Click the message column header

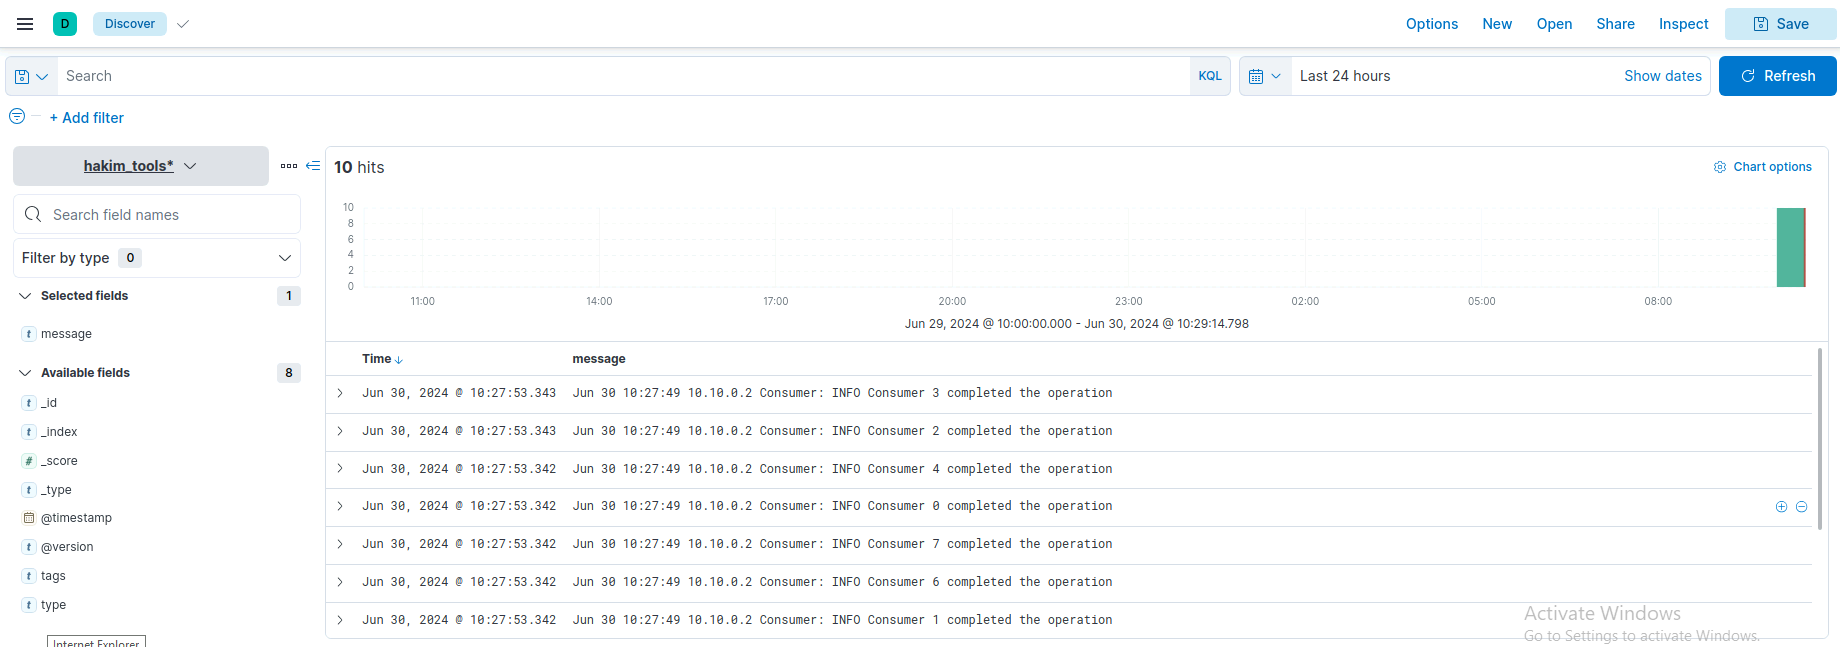click(x=599, y=359)
